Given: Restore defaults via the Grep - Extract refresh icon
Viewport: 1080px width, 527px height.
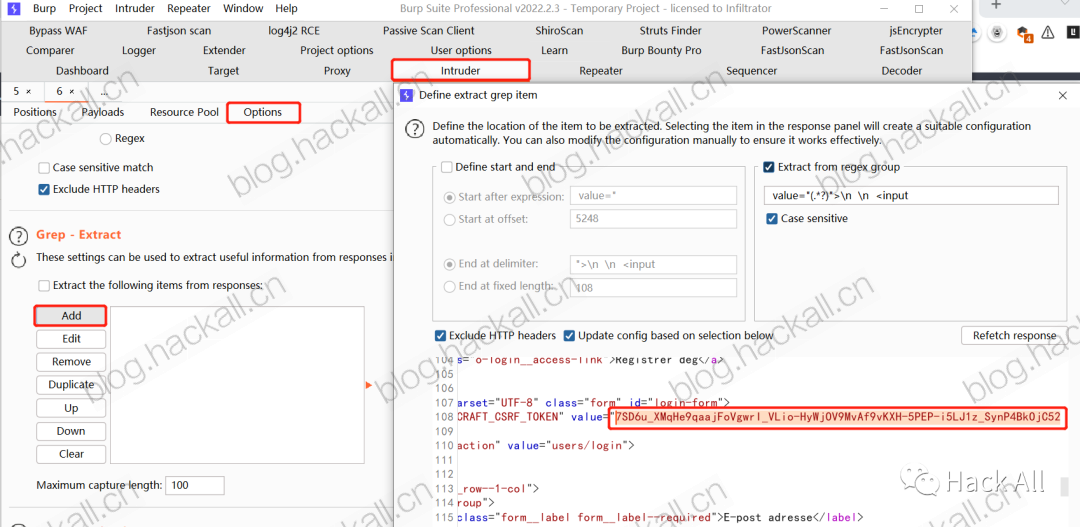Looking at the screenshot, I should pyautogui.click(x=18, y=260).
